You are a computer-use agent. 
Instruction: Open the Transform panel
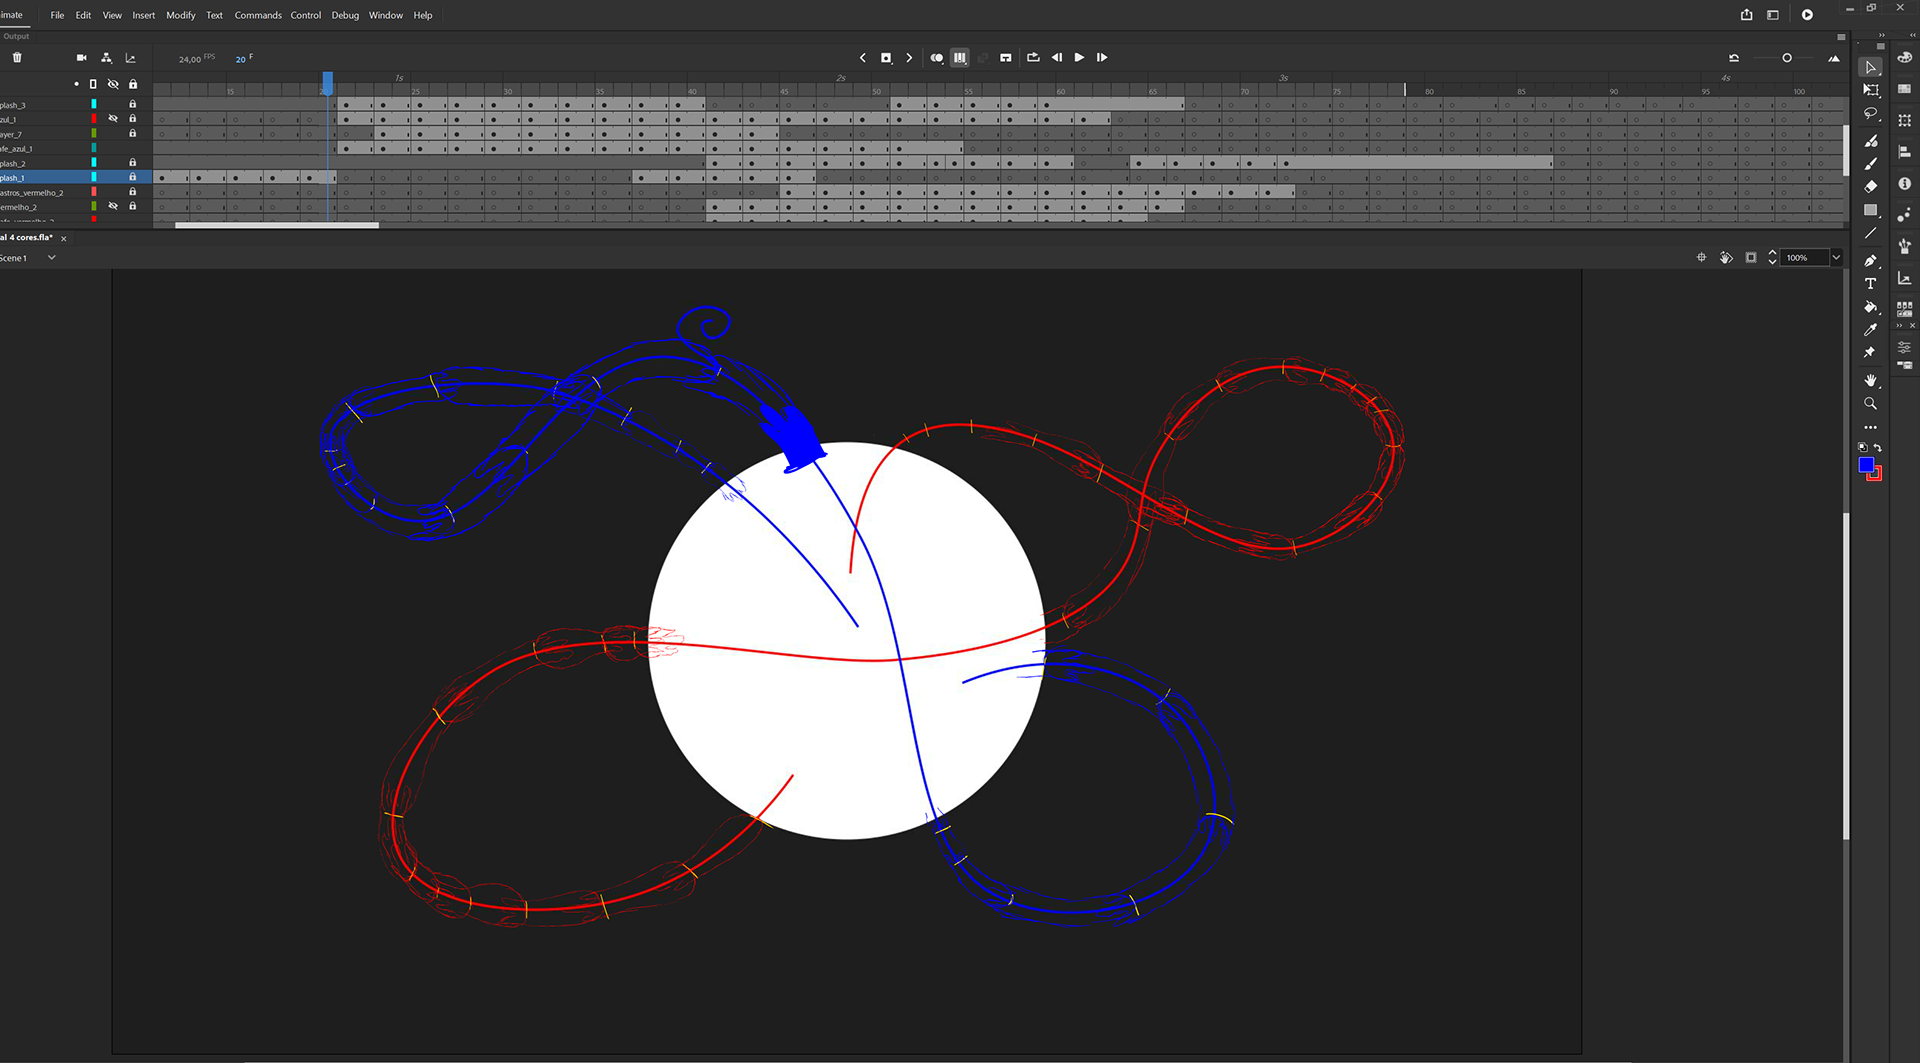[1904, 120]
